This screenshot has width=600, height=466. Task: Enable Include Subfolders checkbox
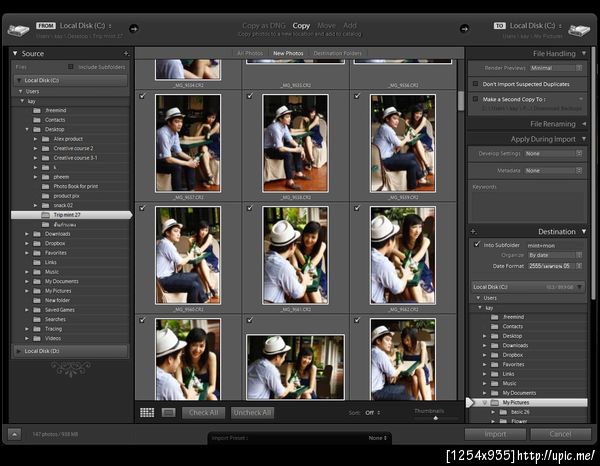click(x=69, y=66)
